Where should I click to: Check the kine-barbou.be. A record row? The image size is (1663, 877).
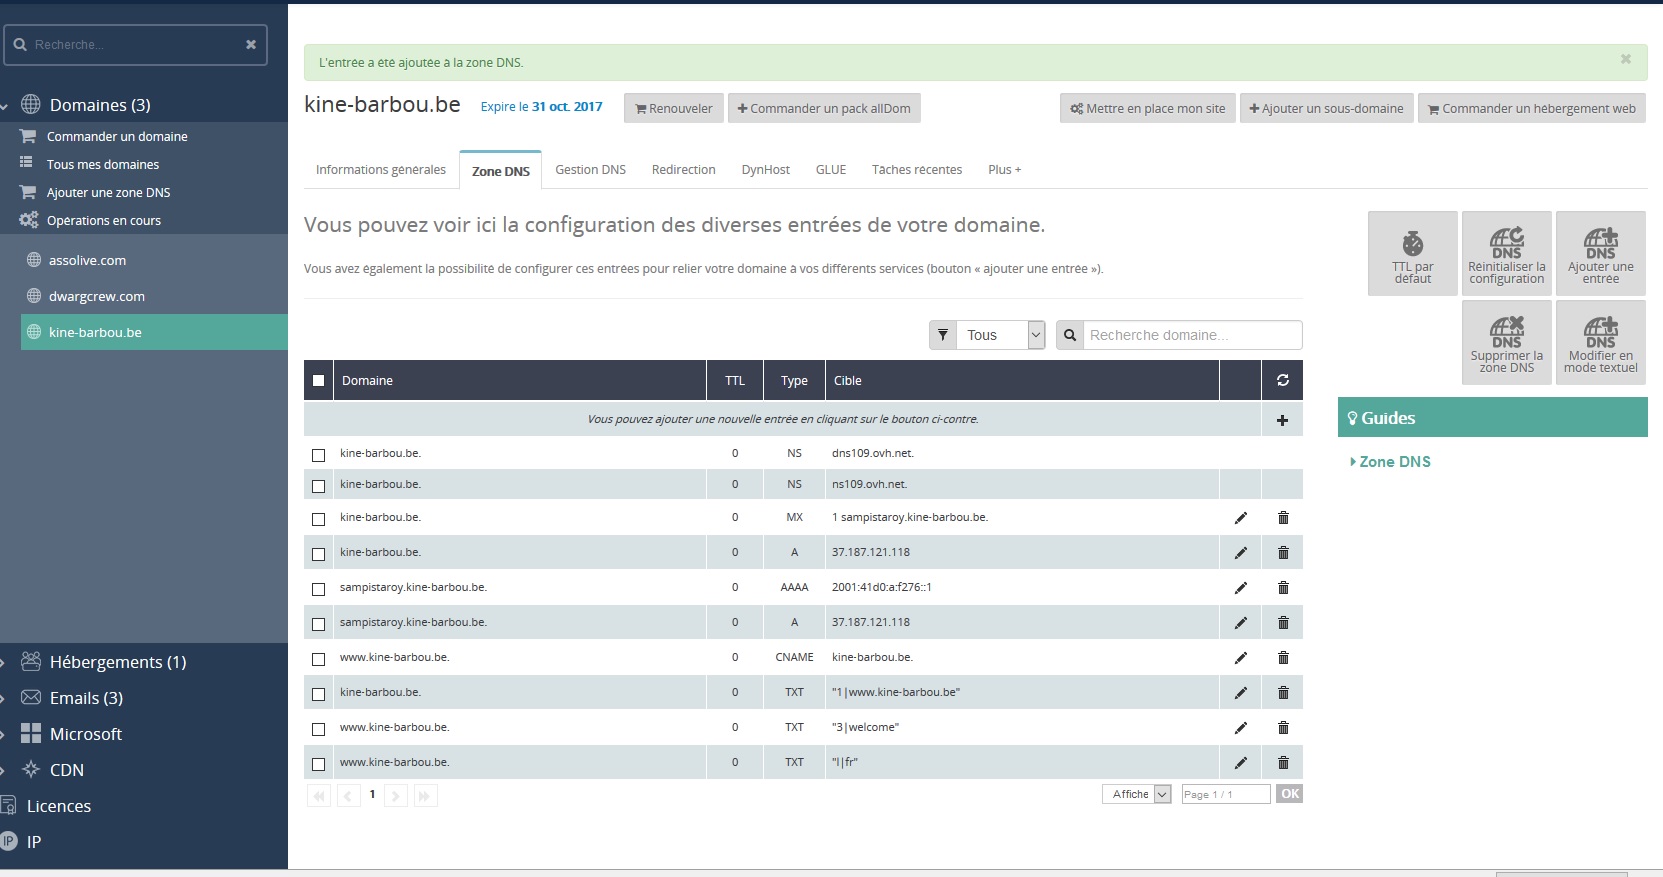[x=318, y=554]
